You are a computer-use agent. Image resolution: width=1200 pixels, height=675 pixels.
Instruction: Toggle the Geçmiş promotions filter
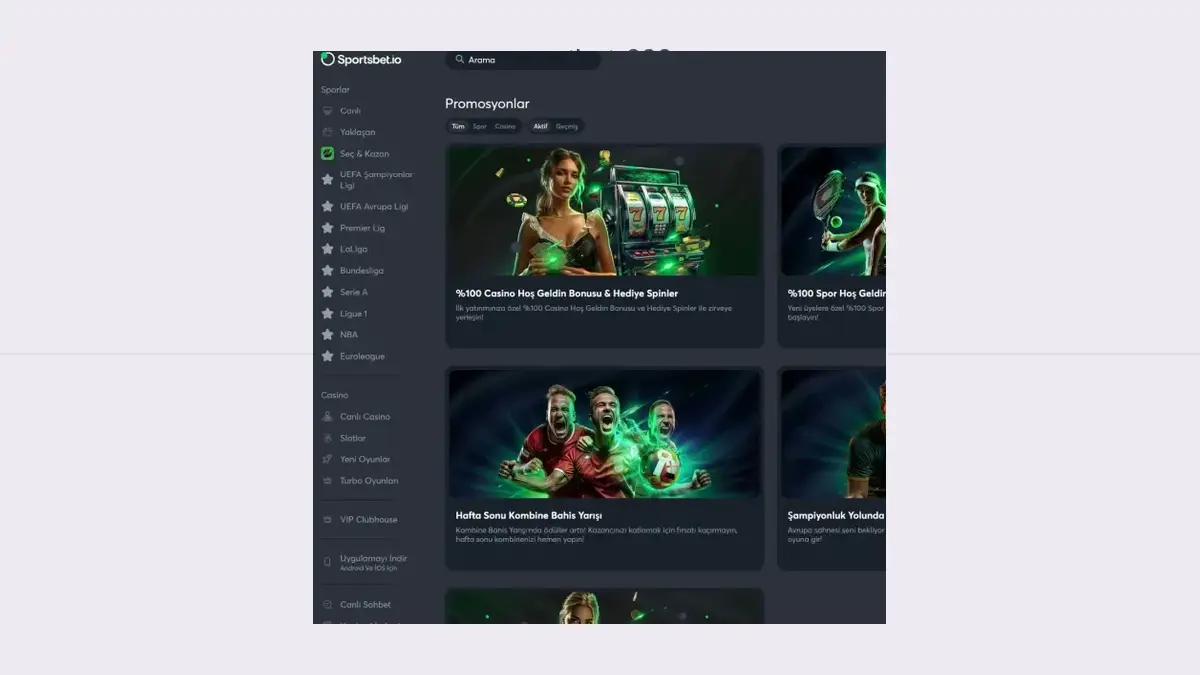[x=567, y=127]
